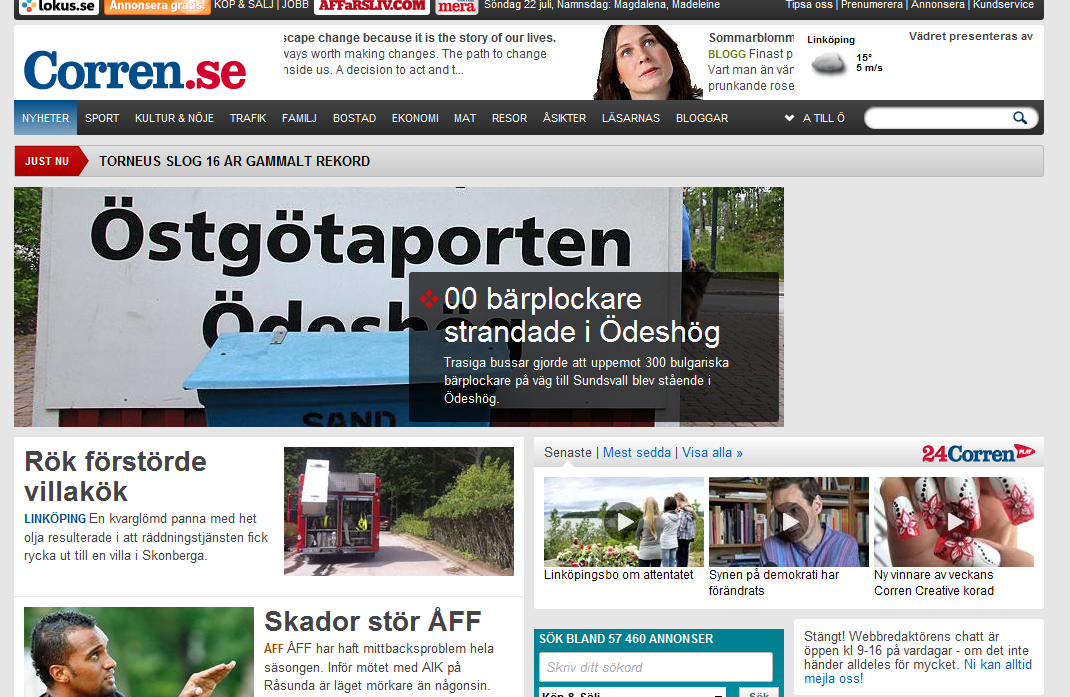Click the Ni kan alltid mejla oss link

tap(918, 672)
